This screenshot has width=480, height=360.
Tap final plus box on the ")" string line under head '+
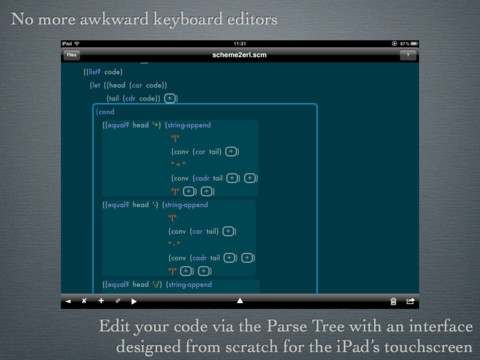point(207,192)
